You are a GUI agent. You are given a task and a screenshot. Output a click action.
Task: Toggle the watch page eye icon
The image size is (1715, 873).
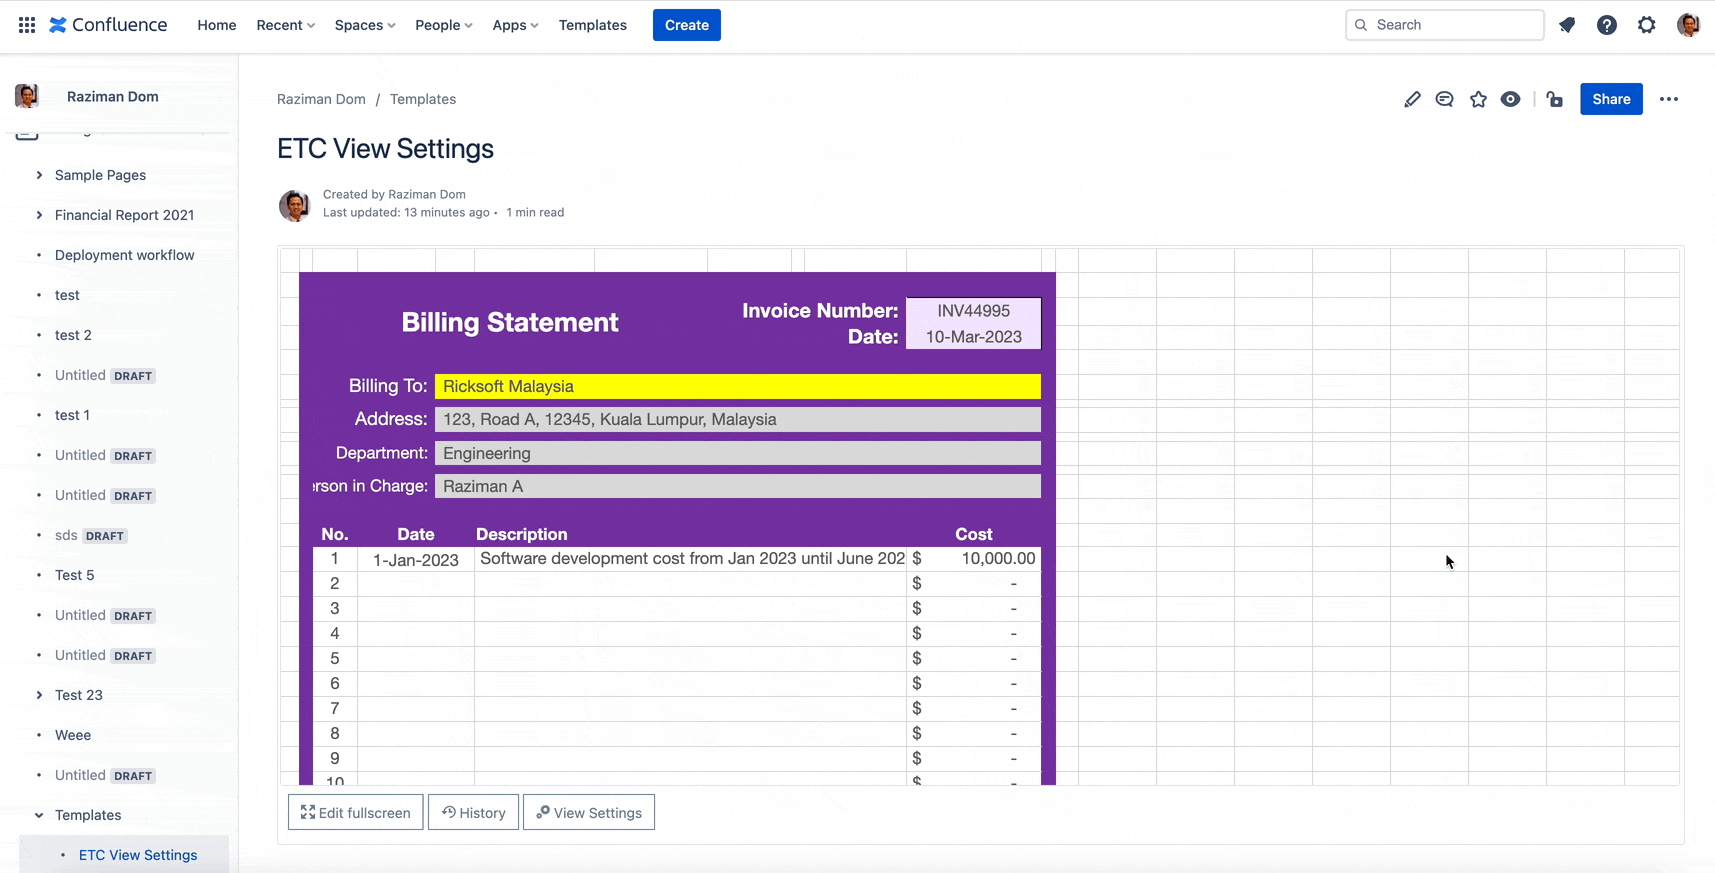point(1510,99)
